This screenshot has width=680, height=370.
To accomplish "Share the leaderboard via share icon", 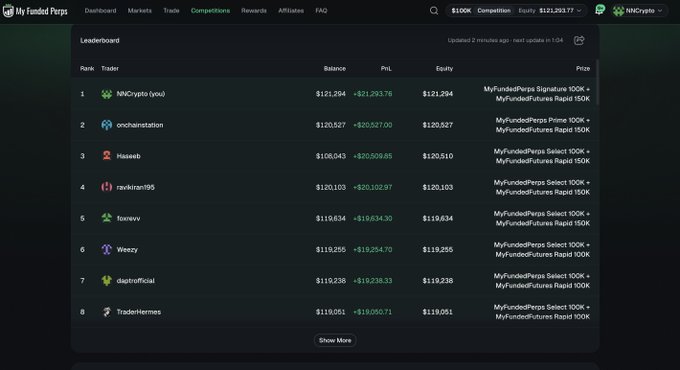I will coord(579,40).
